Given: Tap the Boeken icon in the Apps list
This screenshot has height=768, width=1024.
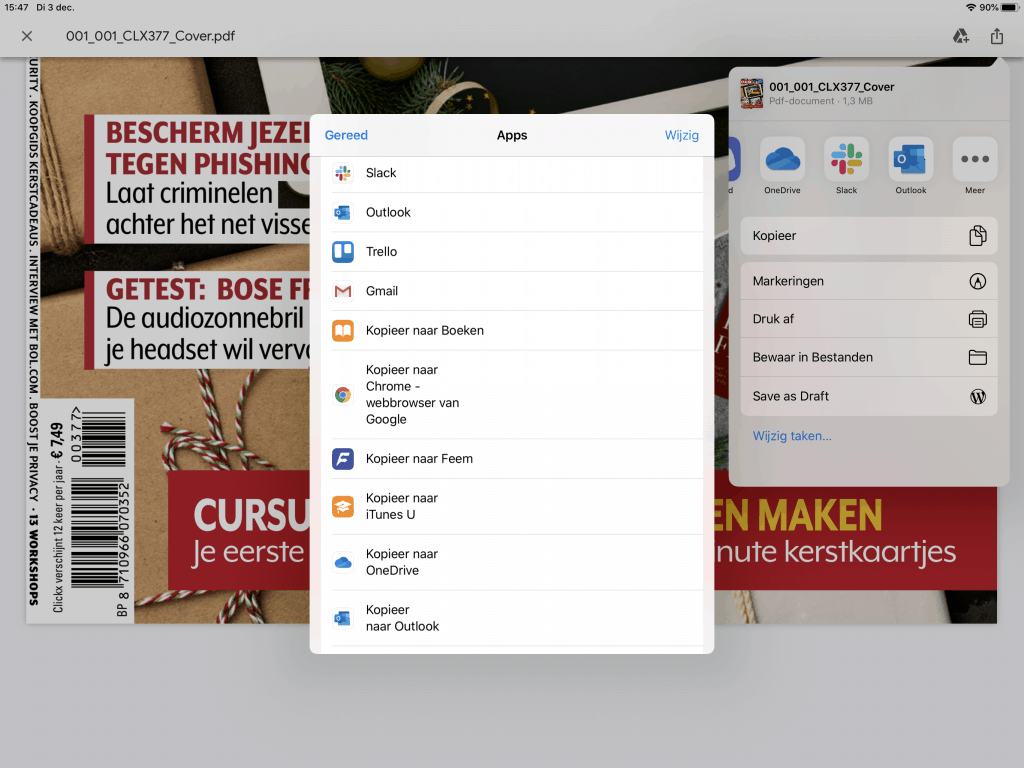Looking at the screenshot, I should tap(343, 330).
